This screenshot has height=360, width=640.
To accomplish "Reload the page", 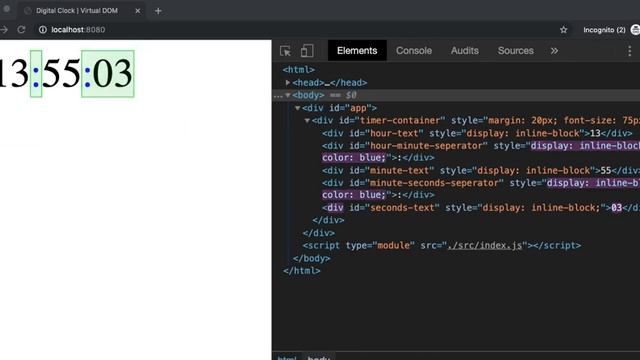I will click(21, 29).
